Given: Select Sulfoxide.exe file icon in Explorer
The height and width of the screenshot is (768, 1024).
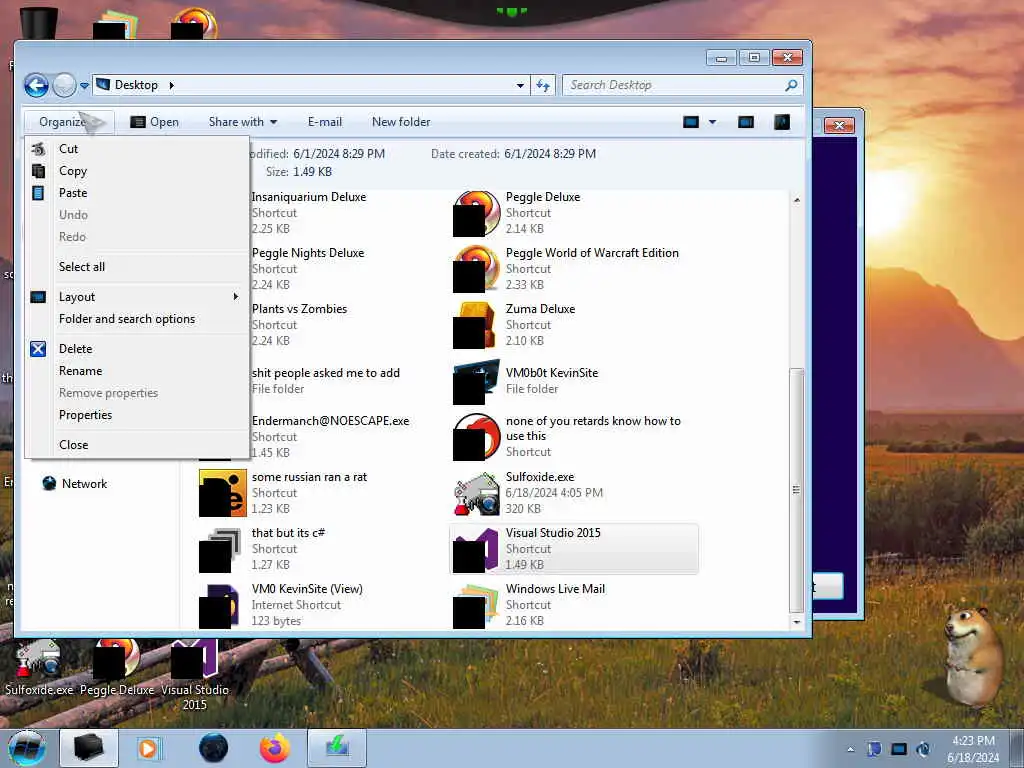Looking at the screenshot, I should (477, 493).
